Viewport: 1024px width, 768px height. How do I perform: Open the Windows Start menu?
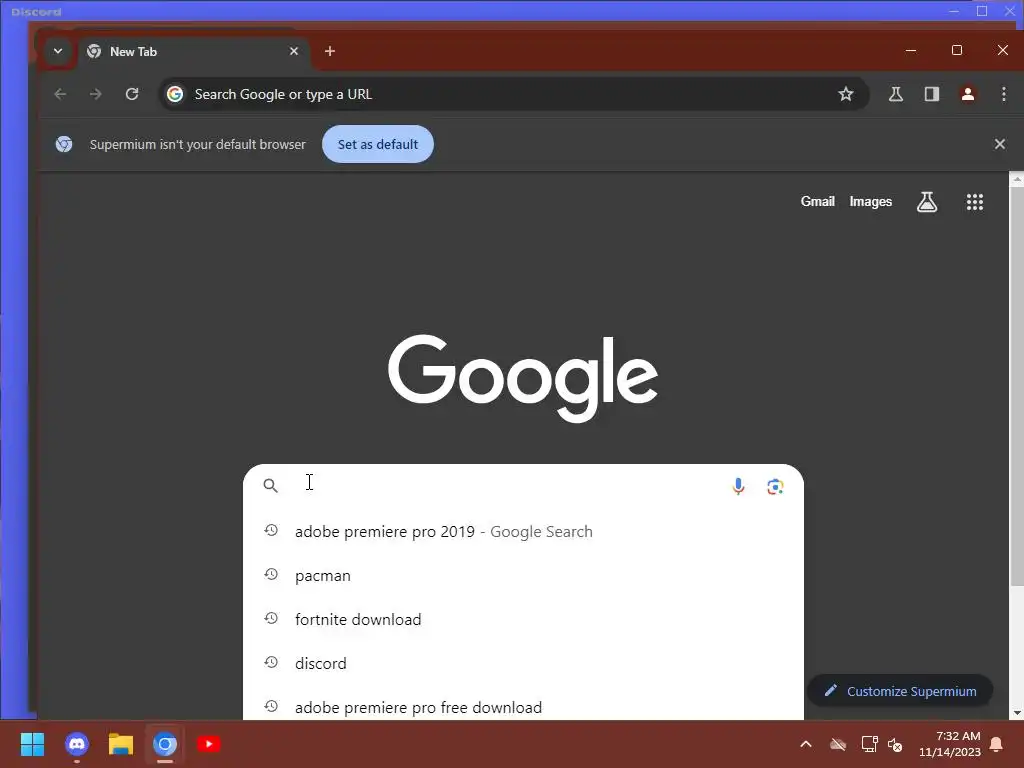point(32,744)
